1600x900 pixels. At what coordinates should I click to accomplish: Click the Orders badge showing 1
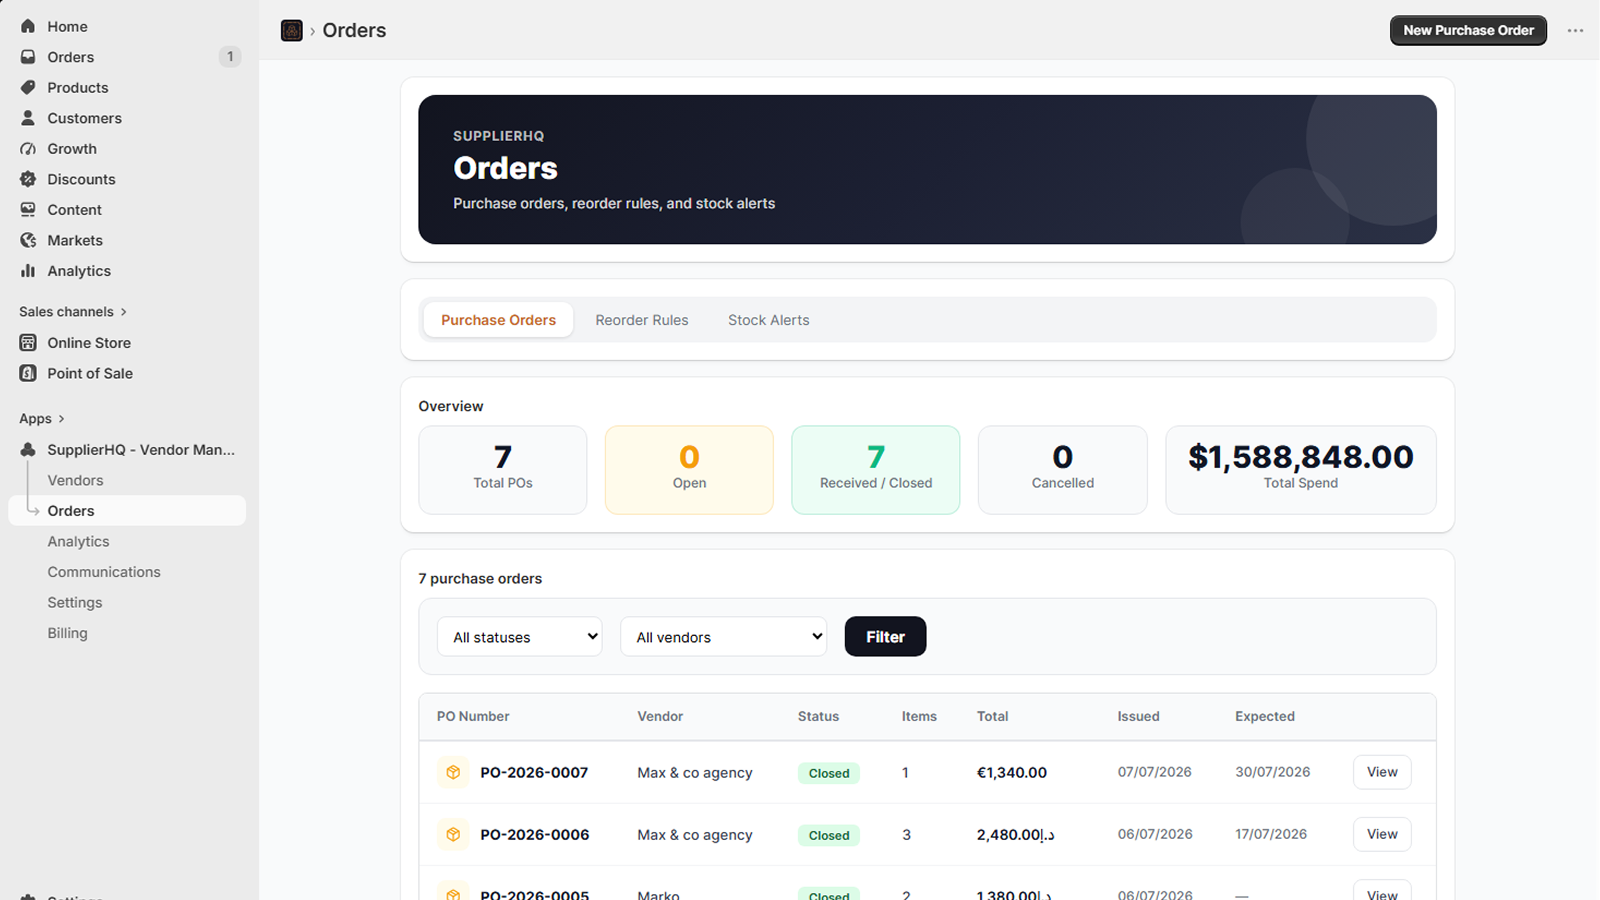230,57
